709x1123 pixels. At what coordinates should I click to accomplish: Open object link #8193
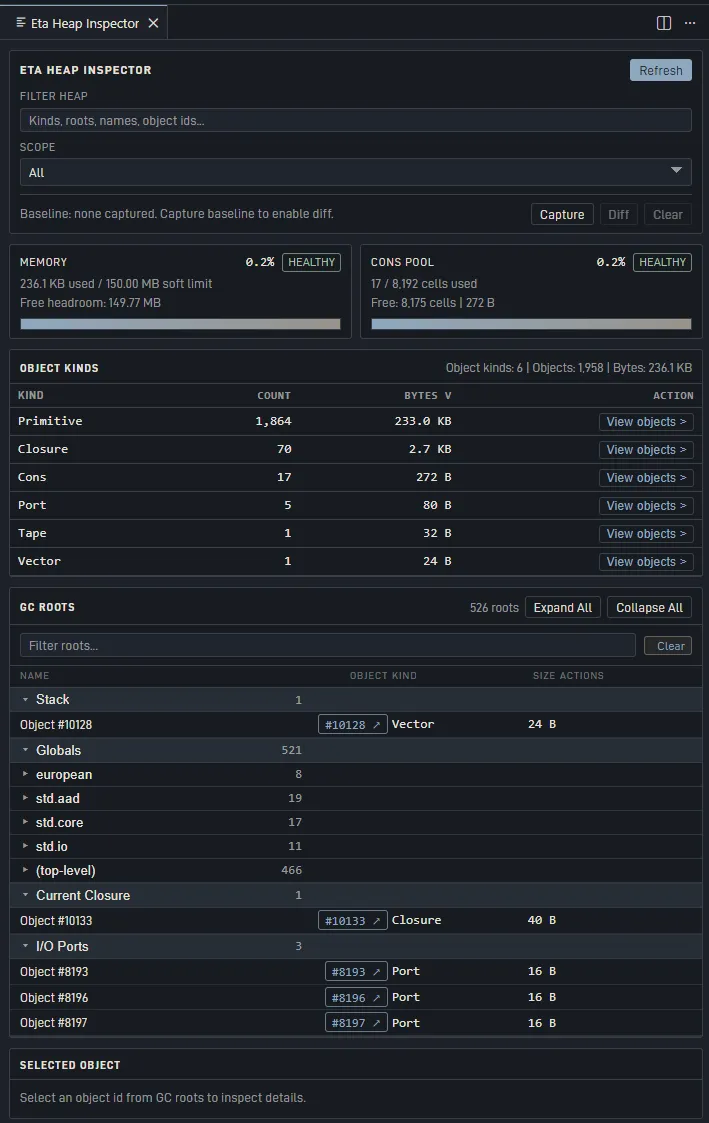[x=356, y=972]
